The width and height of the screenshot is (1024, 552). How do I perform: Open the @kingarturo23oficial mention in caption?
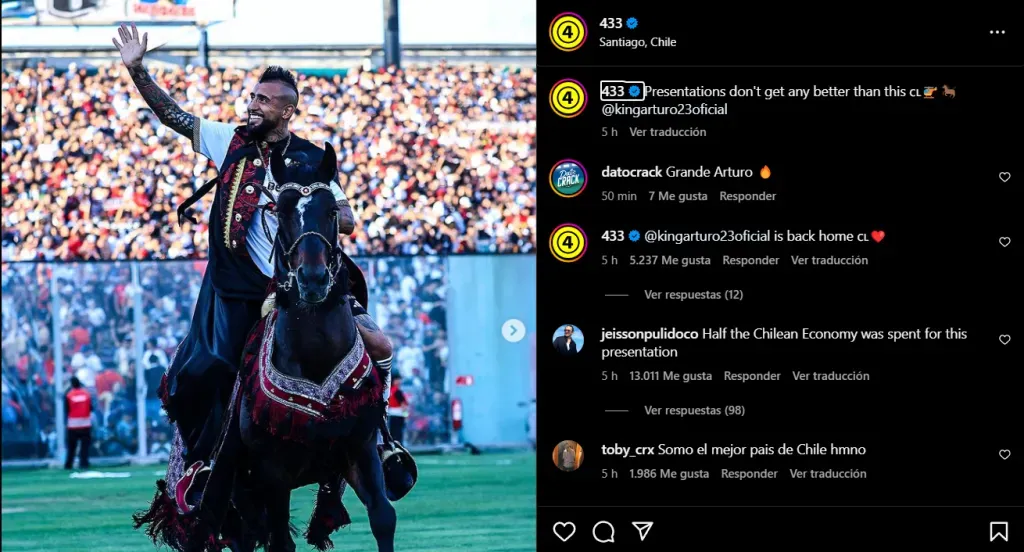tap(664, 109)
